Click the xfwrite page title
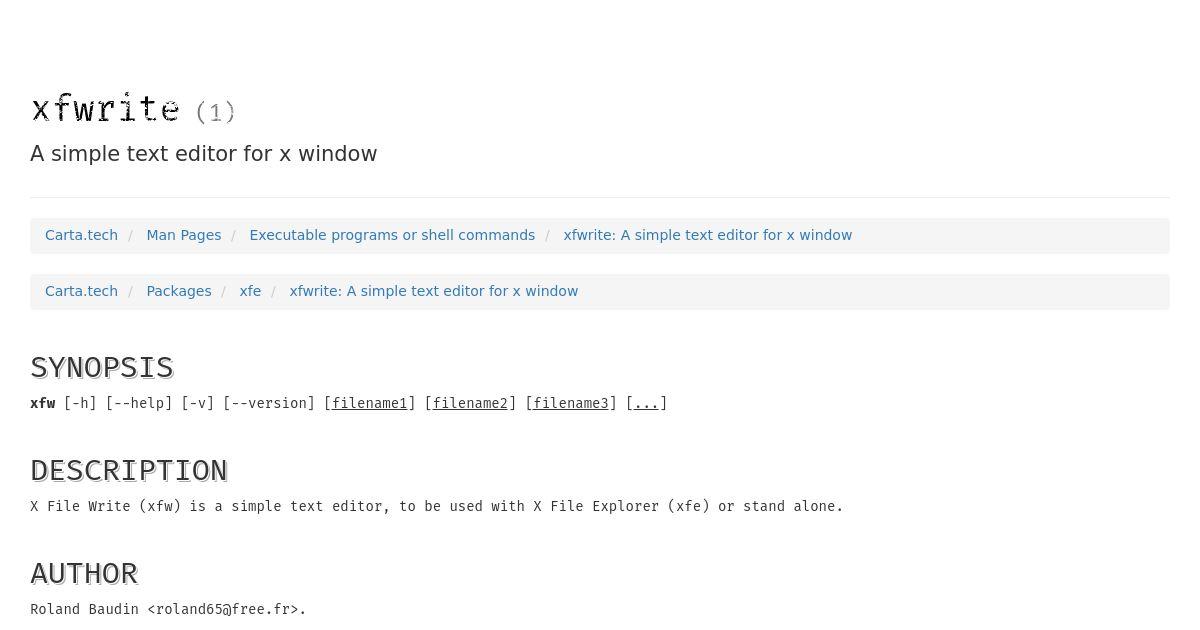The width and height of the screenshot is (1200, 630). (x=105, y=108)
